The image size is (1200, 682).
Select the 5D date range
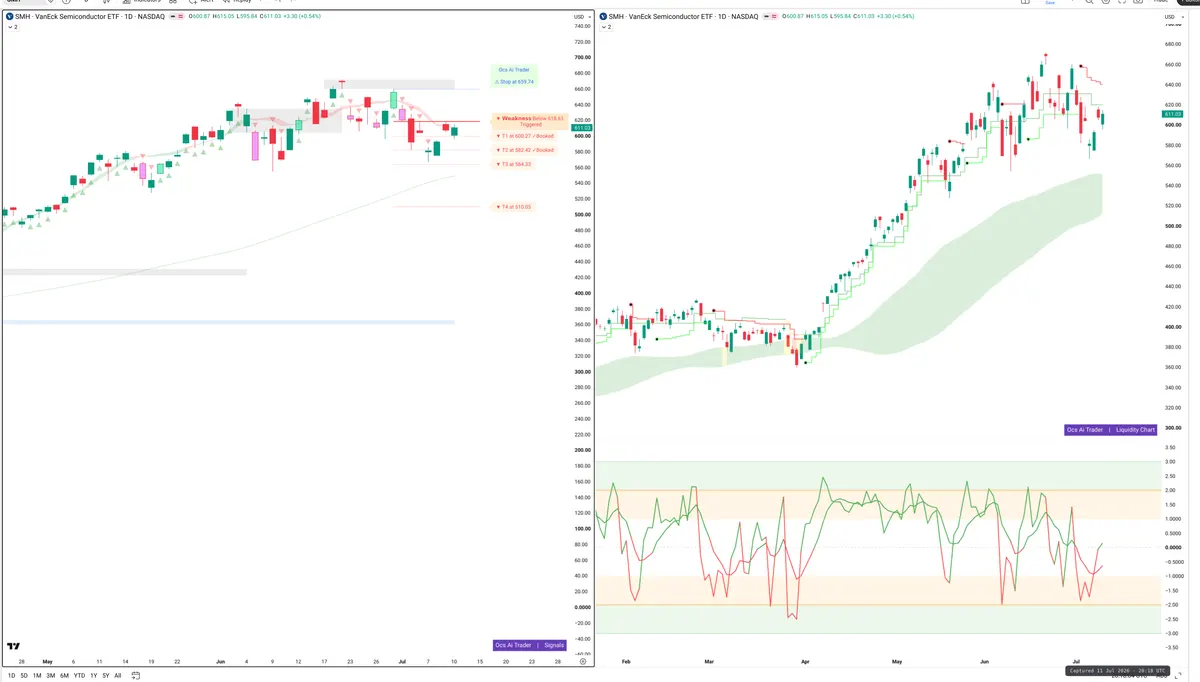pos(23,676)
